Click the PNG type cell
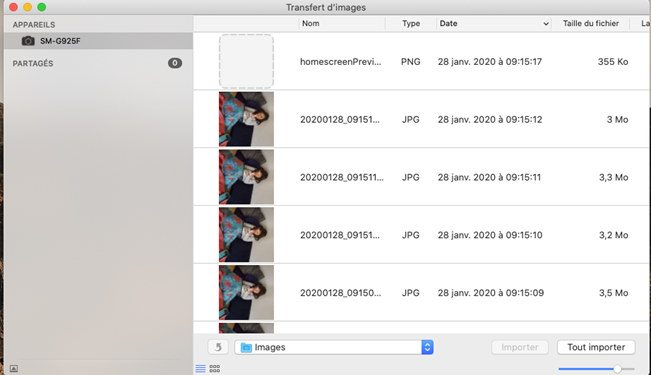651x375 pixels. tap(411, 62)
